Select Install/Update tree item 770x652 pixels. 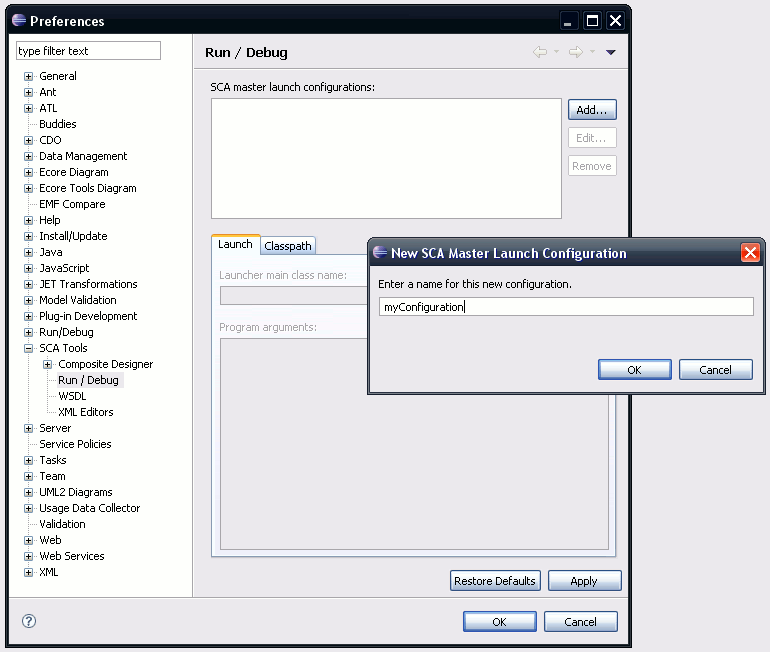click(x=73, y=236)
